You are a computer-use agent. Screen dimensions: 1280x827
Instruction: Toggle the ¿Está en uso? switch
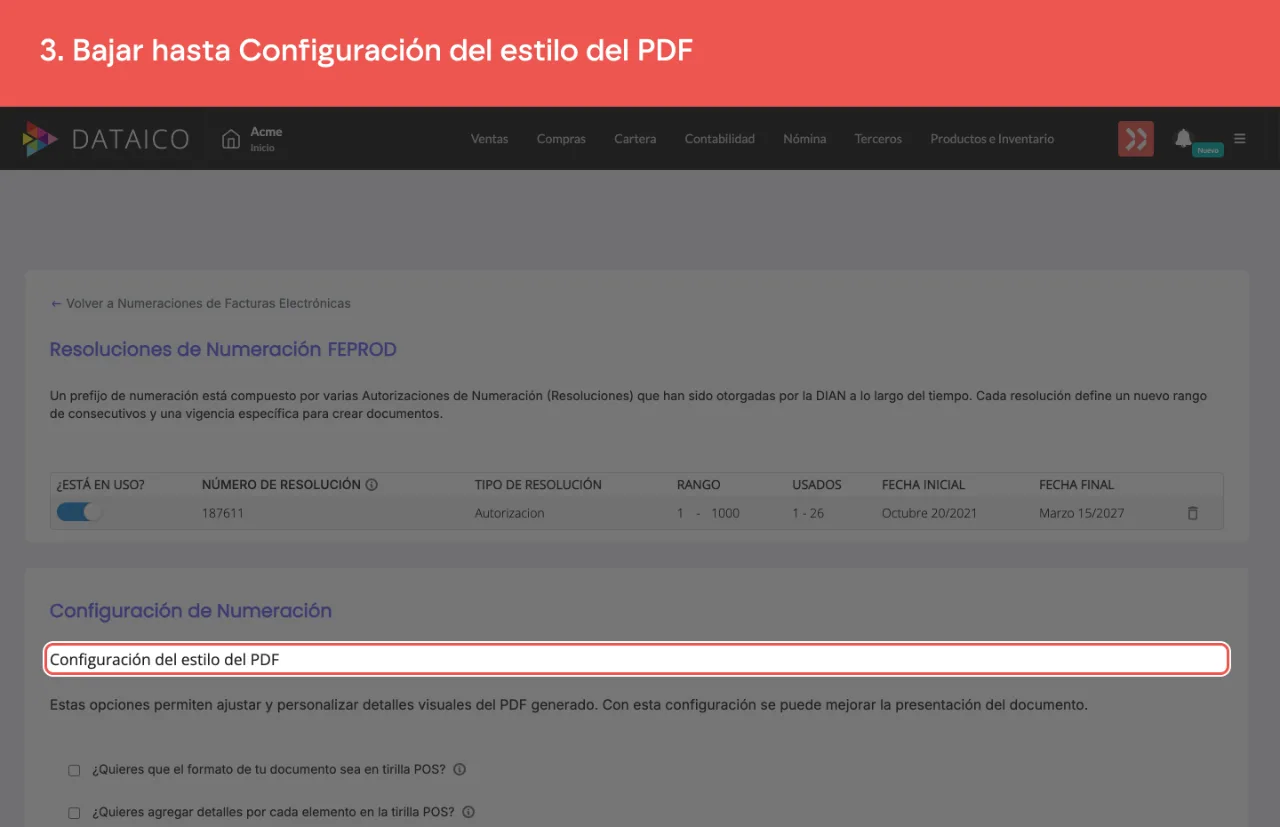click(x=79, y=512)
